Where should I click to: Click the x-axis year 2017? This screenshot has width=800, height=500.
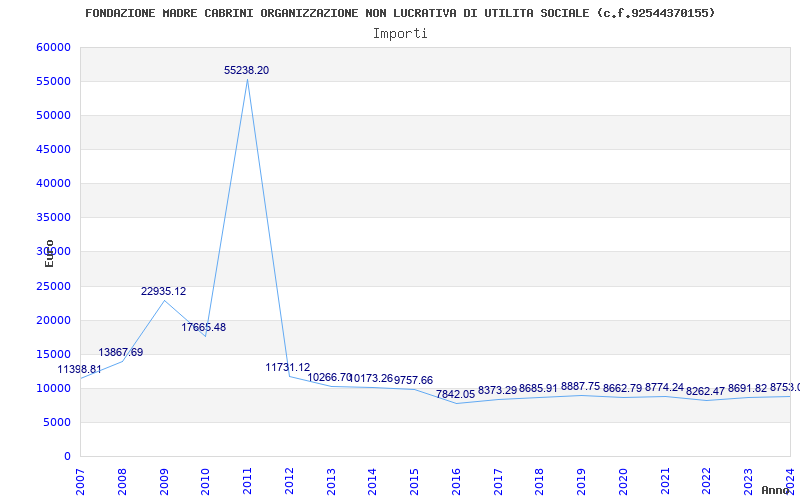[498, 482]
